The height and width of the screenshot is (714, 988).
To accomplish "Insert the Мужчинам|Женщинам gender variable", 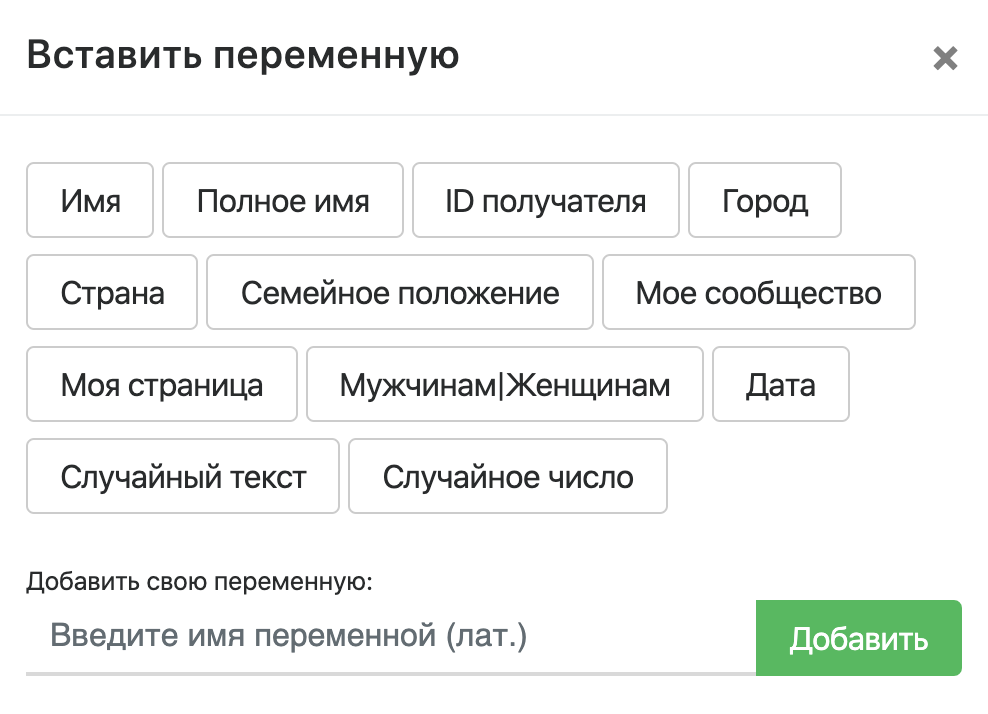I will 505,385.
